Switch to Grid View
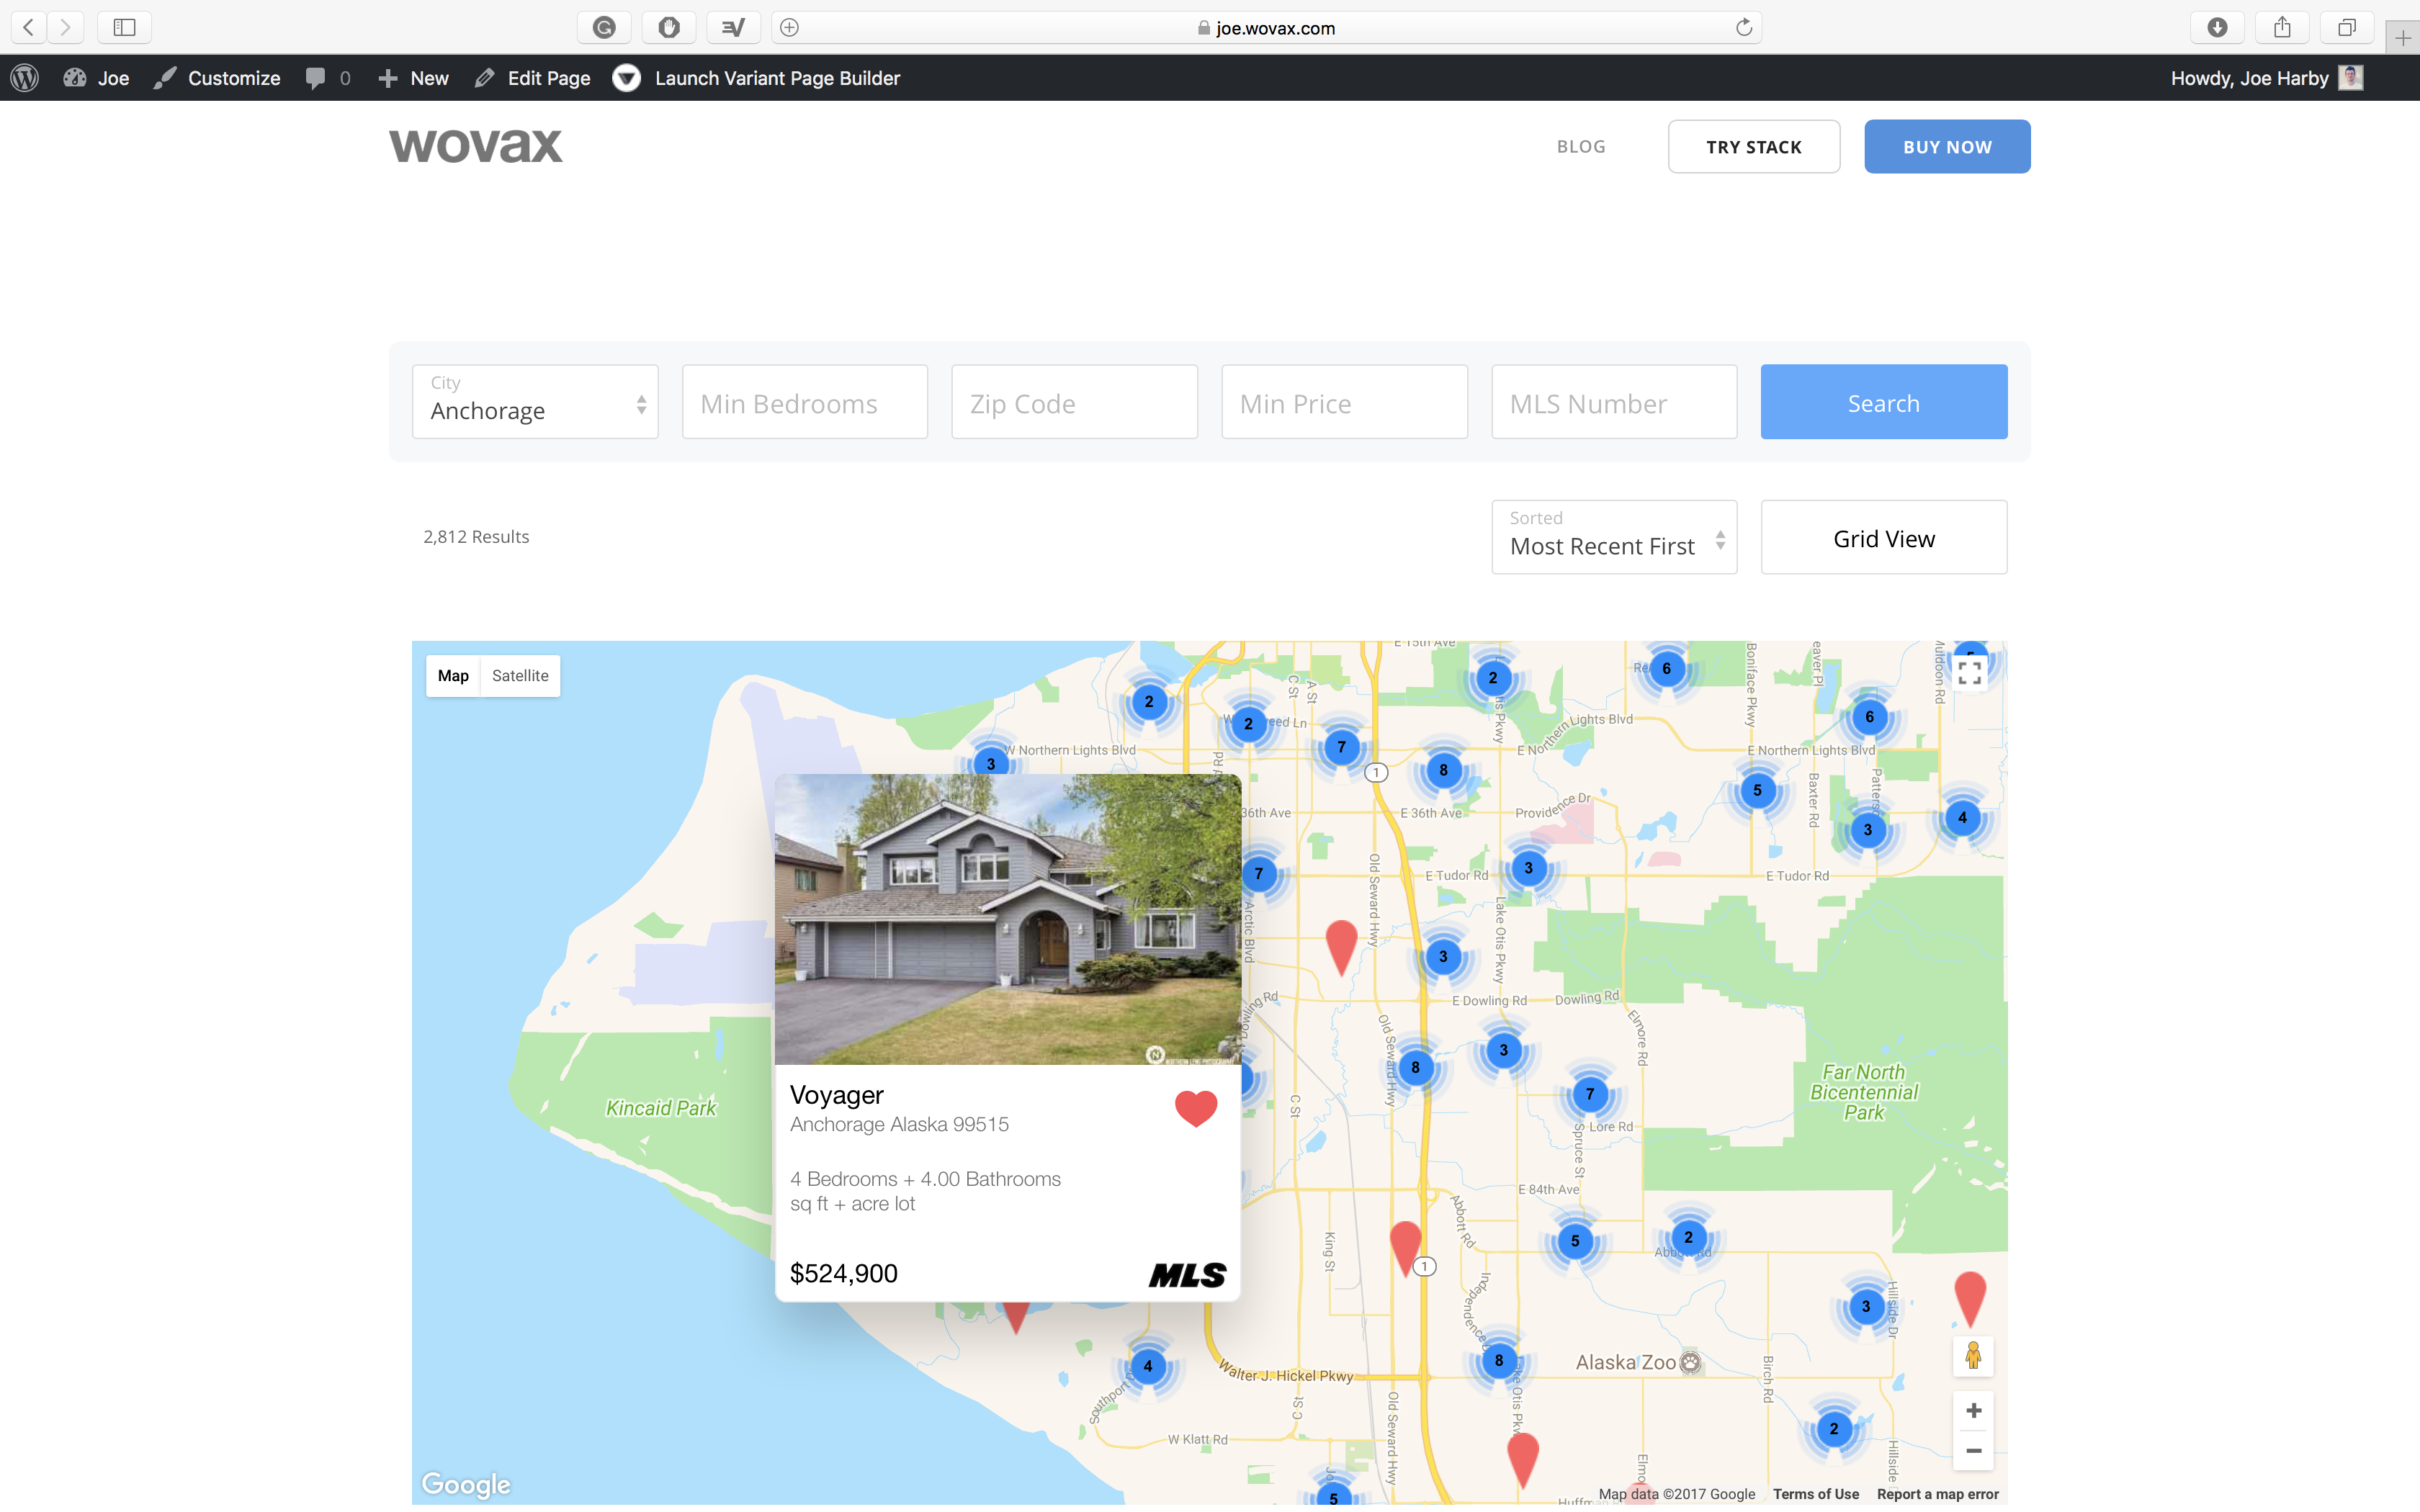Viewport: 2420px width, 1512px height. click(x=1883, y=538)
